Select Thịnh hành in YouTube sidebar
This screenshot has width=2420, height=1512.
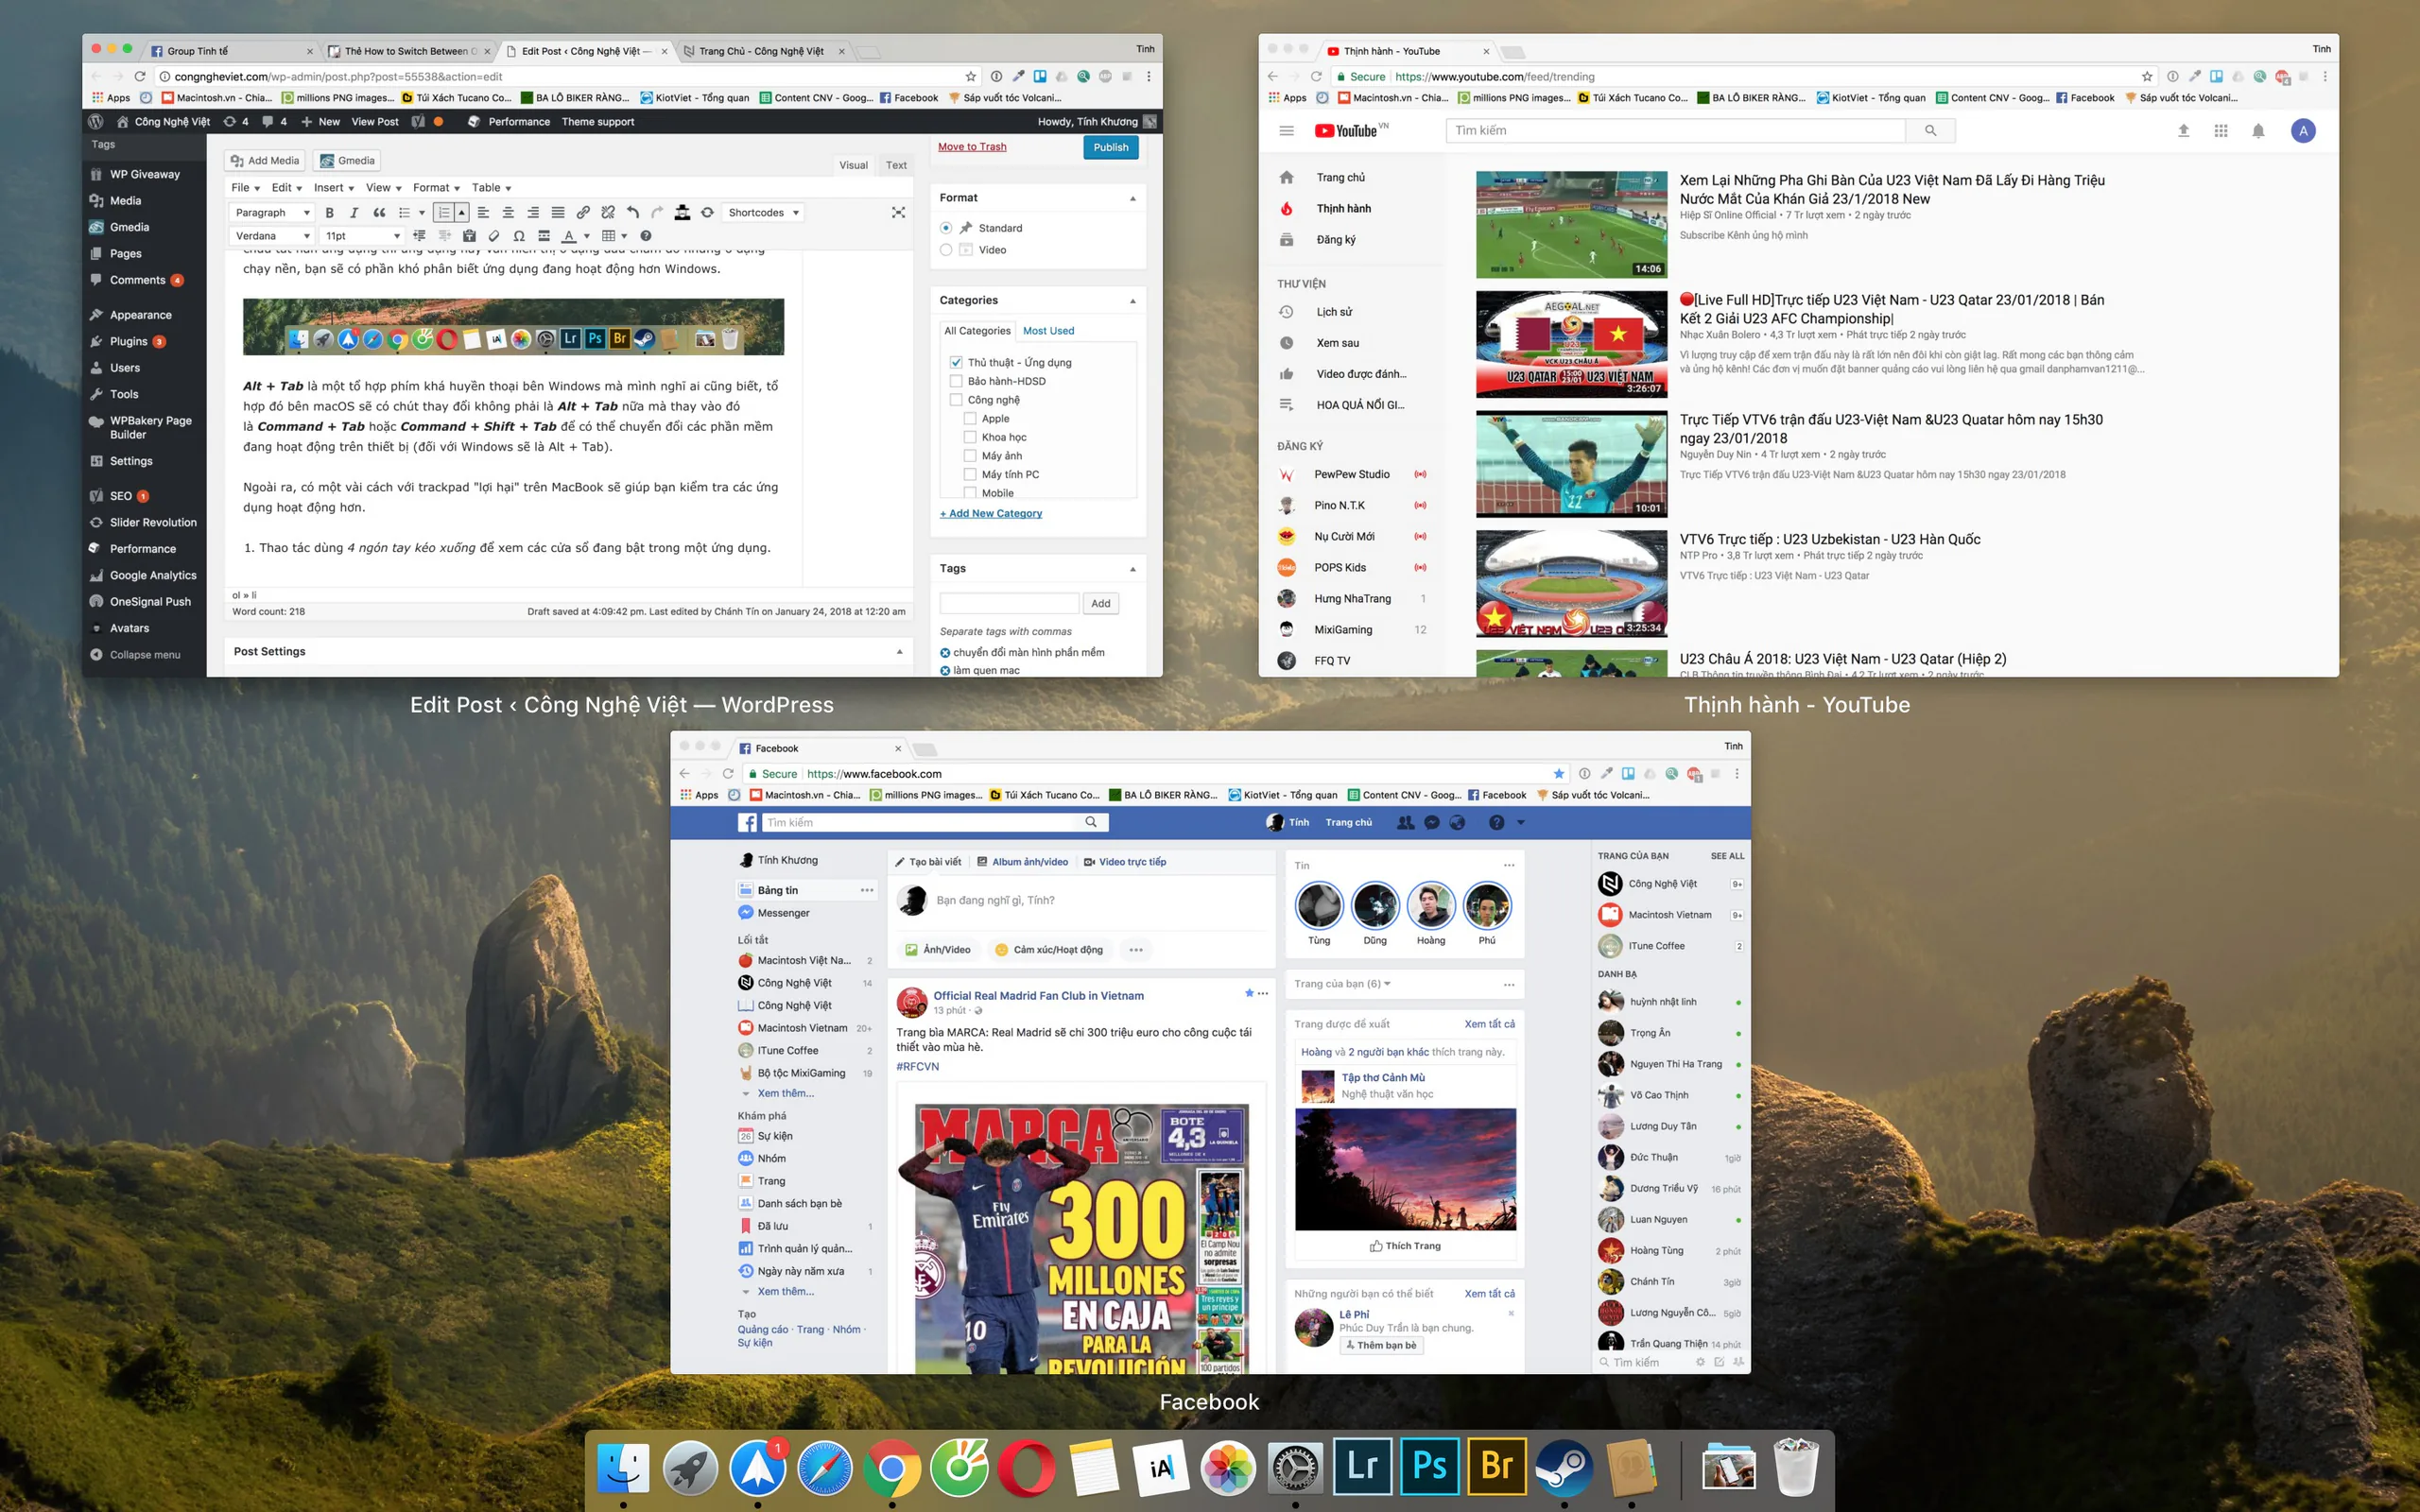[x=1343, y=208]
